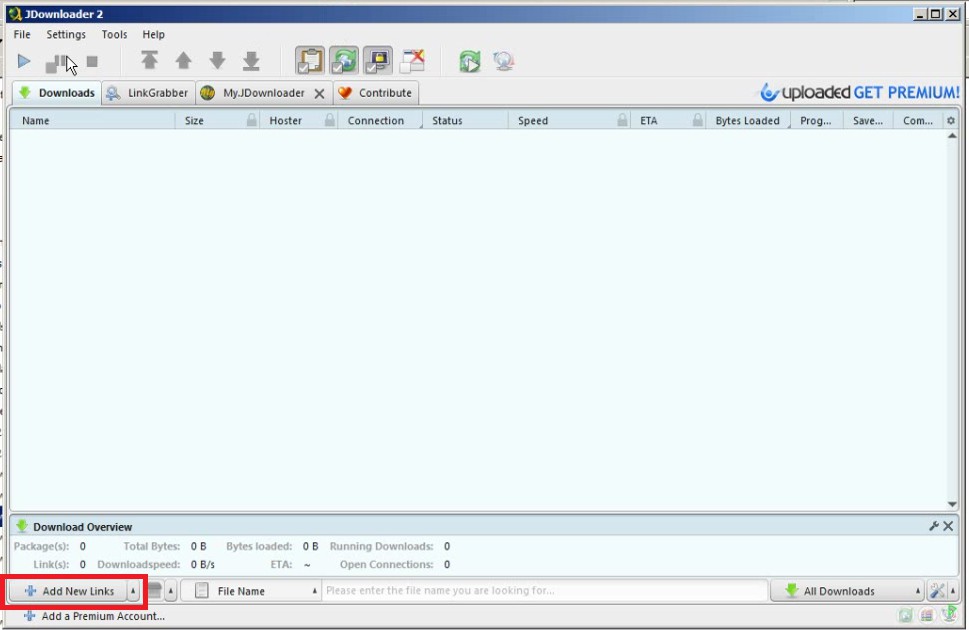Close the My.JDownloader tab
Screen dimensions: 969x630
click(x=319, y=93)
